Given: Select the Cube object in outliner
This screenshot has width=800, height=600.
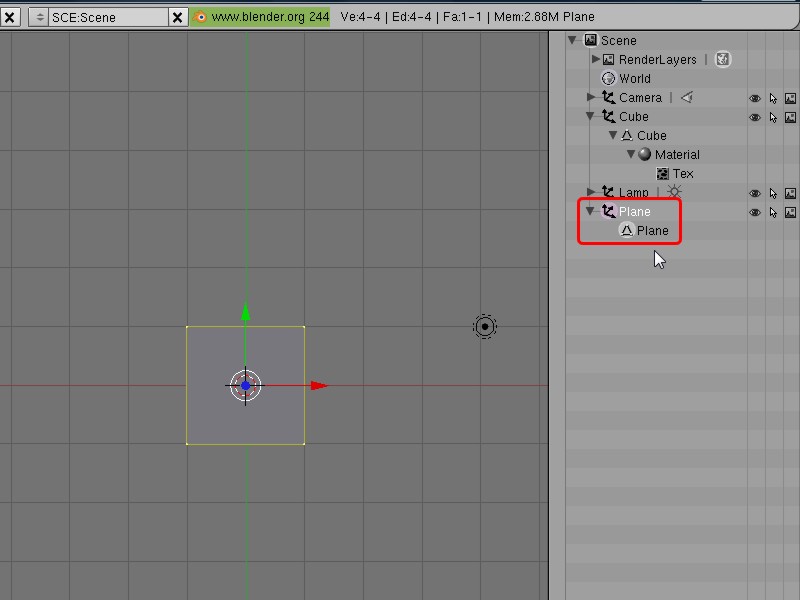Looking at the screenshot, I should pyautogui.click(x=633, y=117).
